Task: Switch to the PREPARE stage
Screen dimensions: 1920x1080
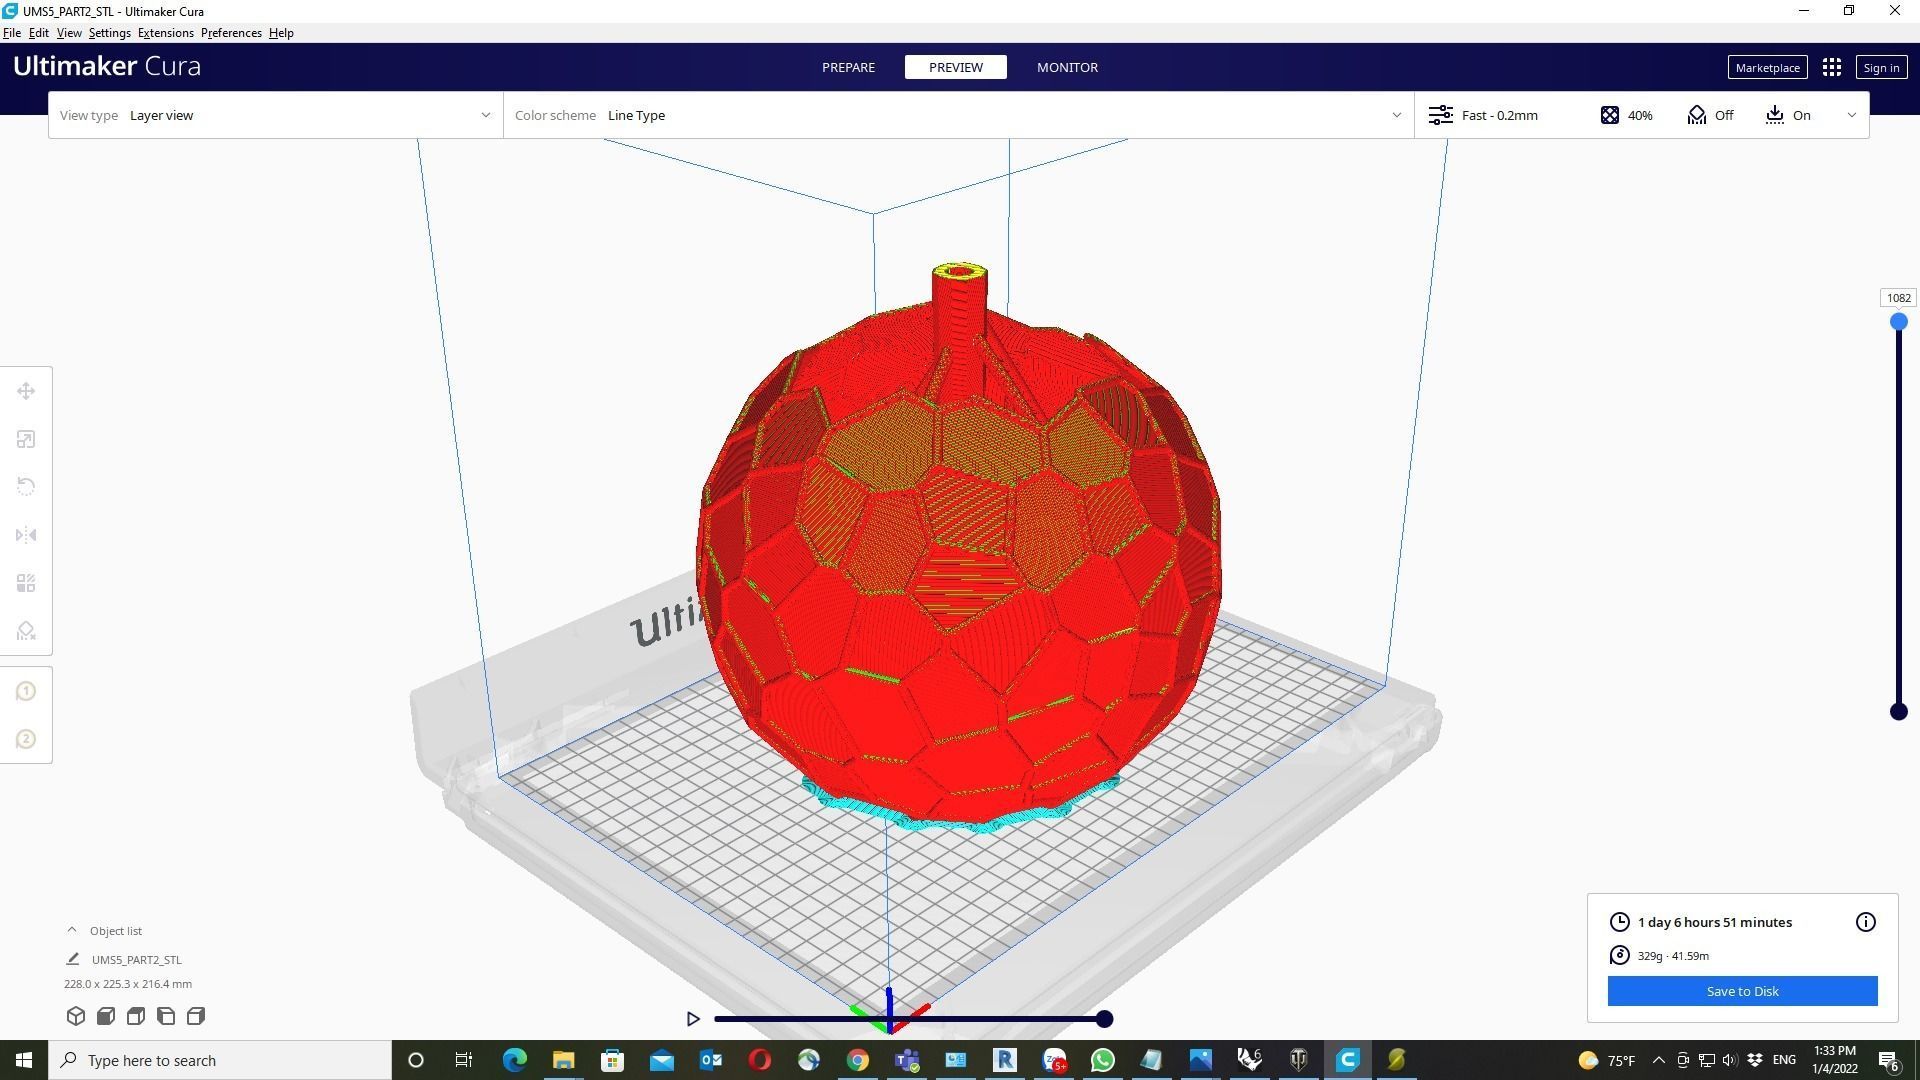Action: pos(848,67)
